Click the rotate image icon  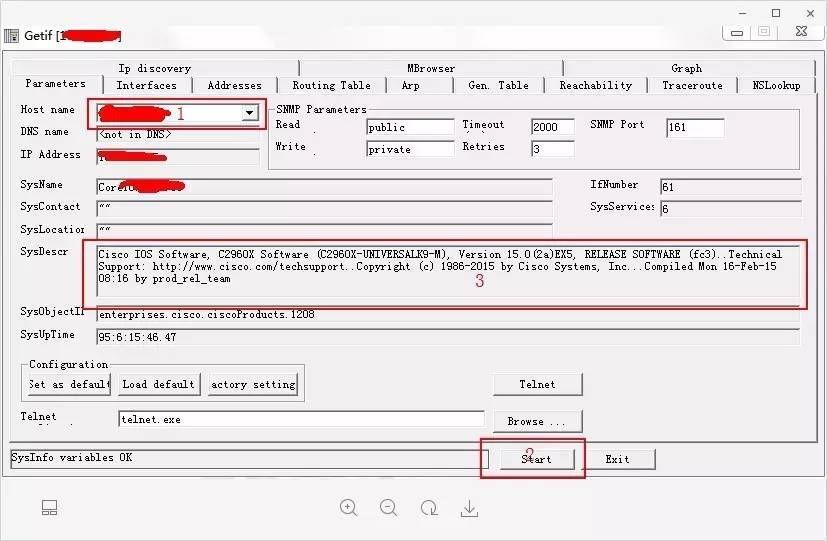coord(429,508)
